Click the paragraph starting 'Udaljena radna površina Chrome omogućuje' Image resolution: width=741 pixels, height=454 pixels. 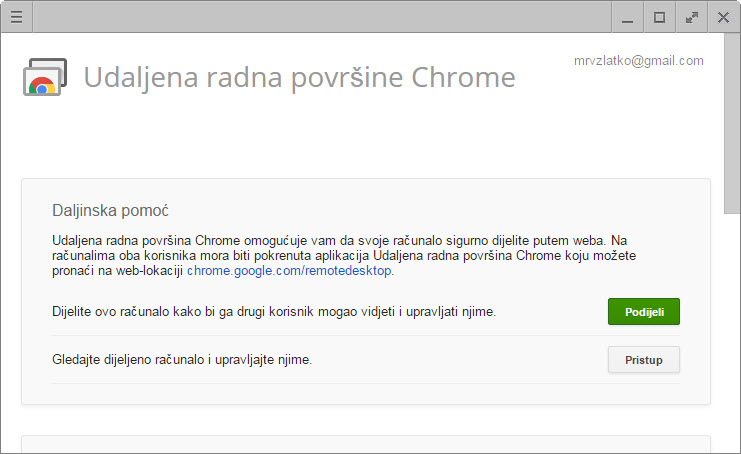point(344,256)
